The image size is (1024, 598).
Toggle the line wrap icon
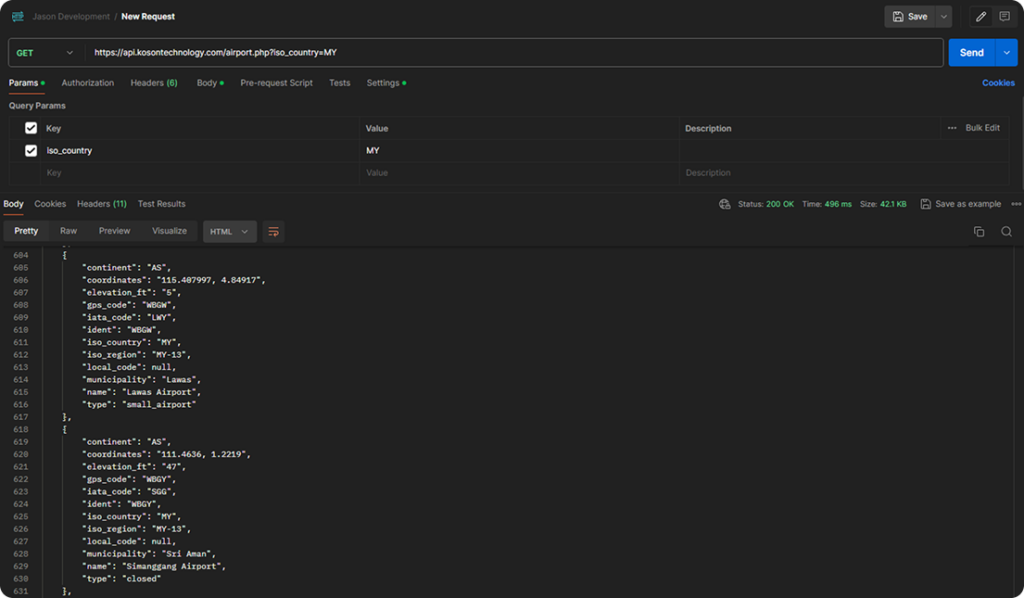(x=273, y=231)
